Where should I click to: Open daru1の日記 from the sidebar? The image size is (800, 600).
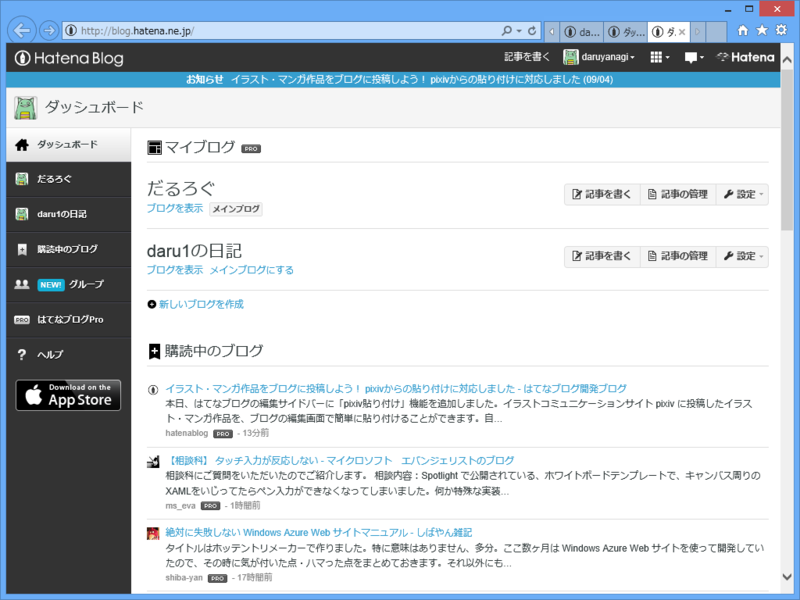click(x=68, y=214)
